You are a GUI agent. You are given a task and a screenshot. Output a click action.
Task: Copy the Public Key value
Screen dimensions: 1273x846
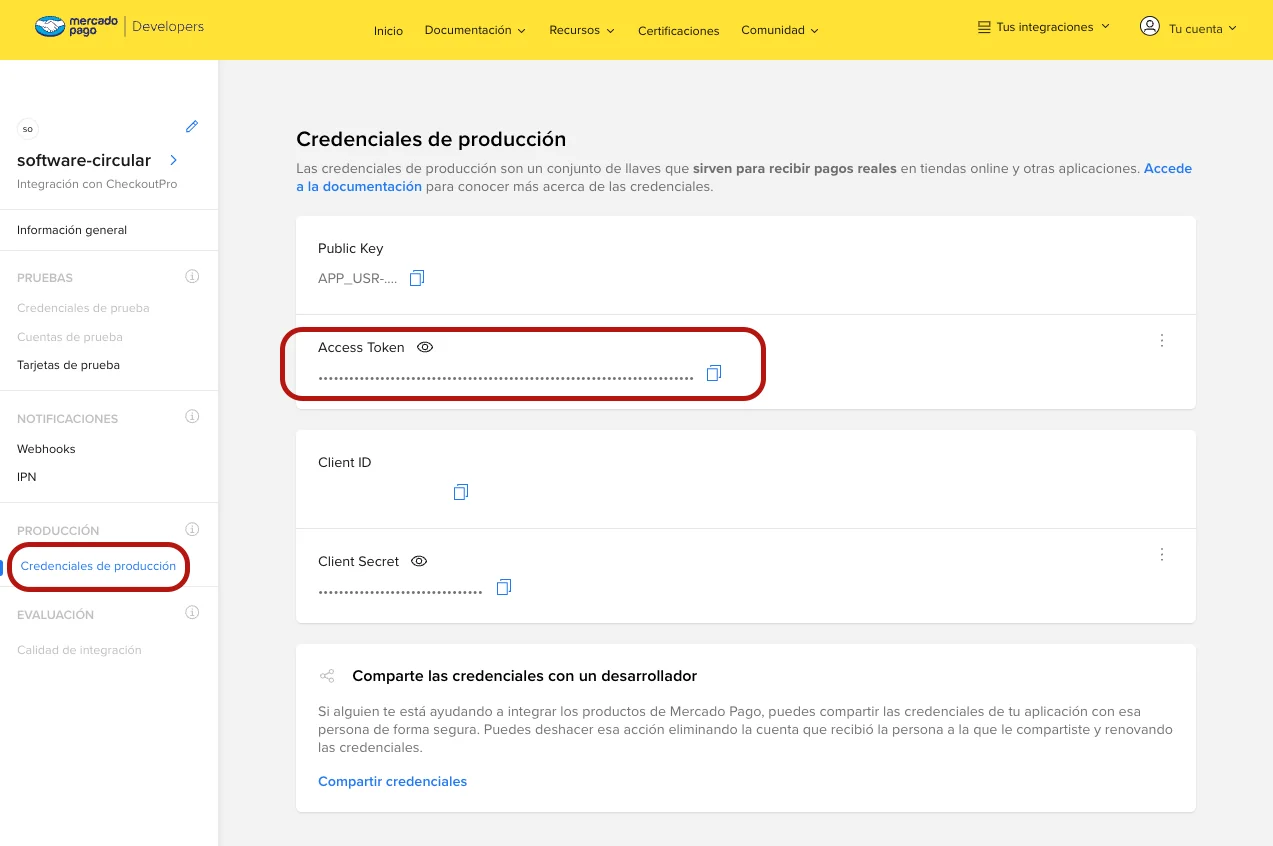[x=417, y=277]
